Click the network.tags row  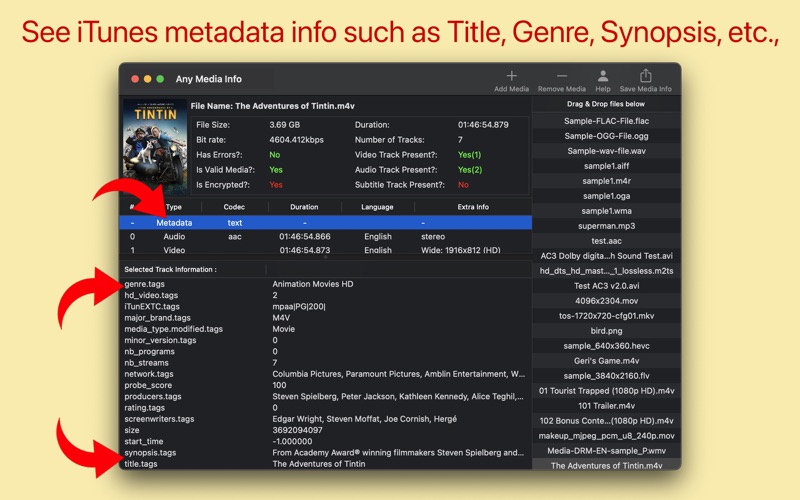(x=326, y=374)
